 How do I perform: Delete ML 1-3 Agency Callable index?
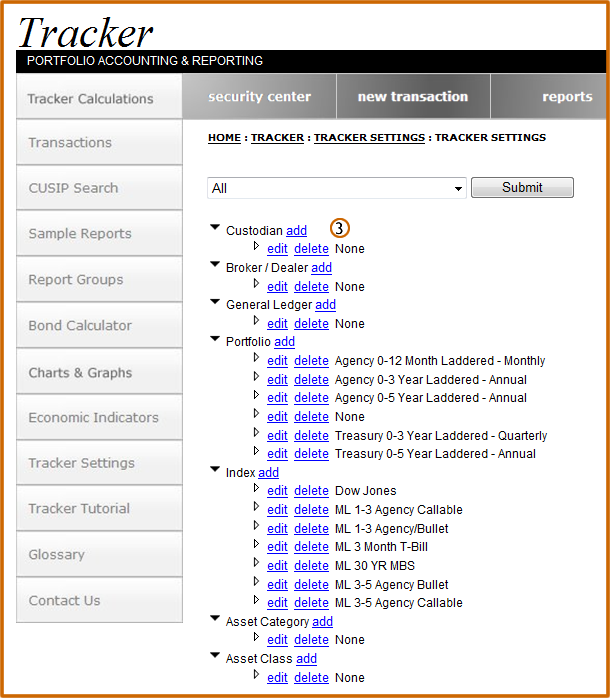point(311,509)
